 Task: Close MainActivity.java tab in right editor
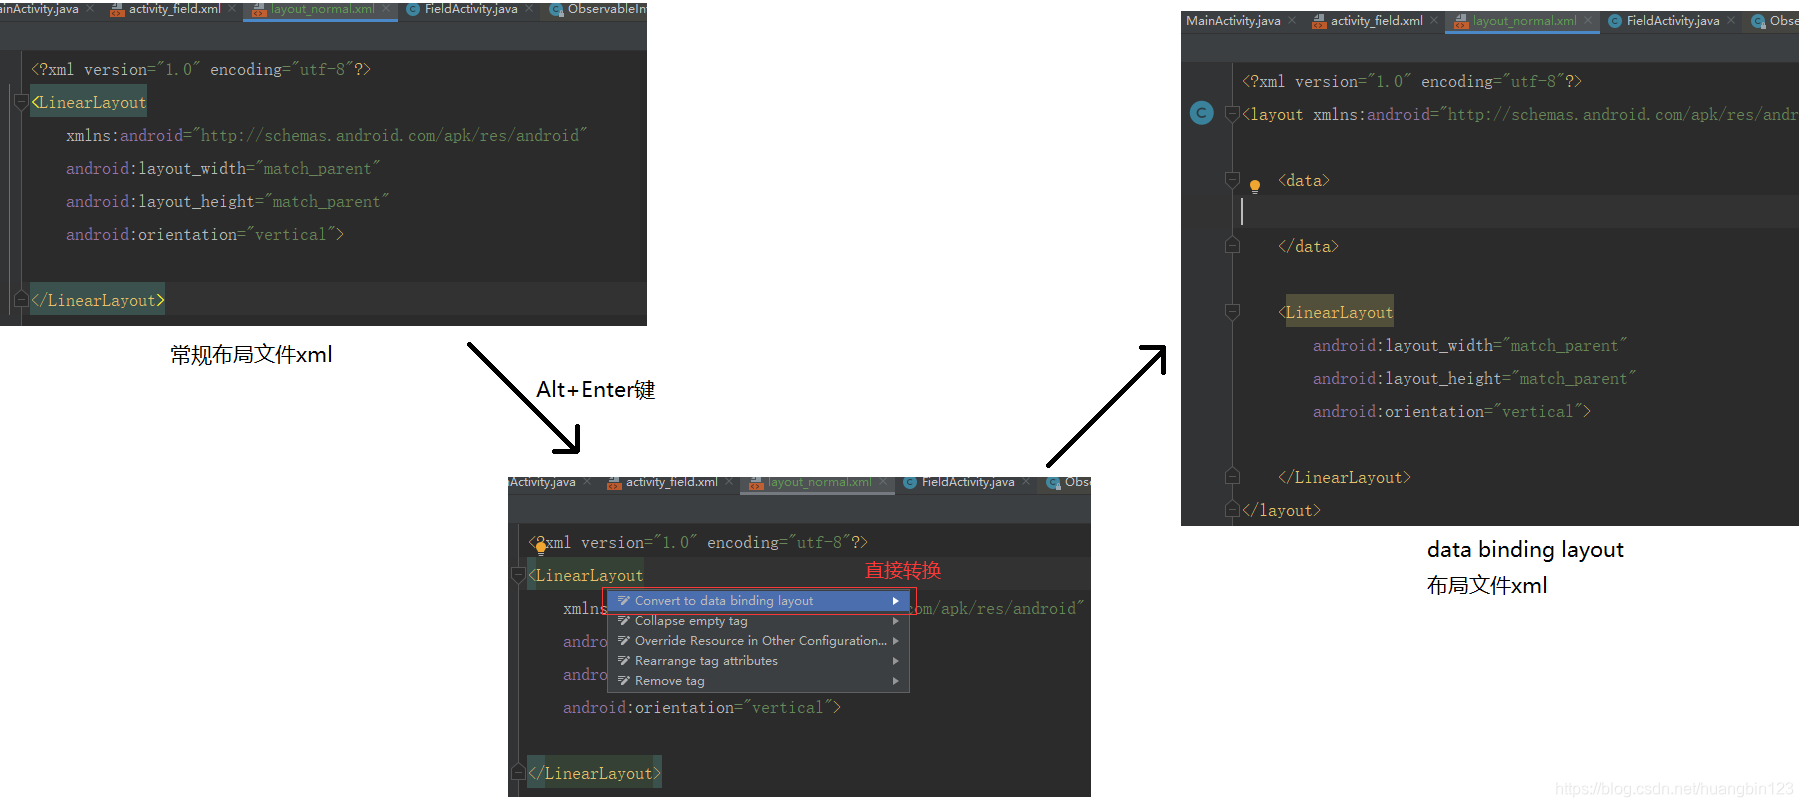coord(1292,20)
